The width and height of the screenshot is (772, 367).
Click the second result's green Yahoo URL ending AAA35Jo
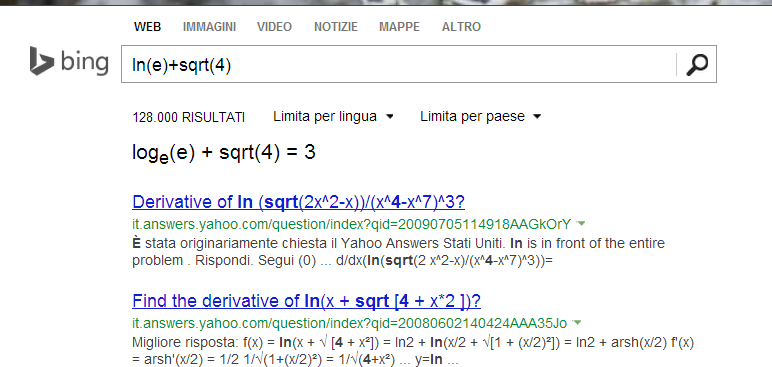click(350, 324)
